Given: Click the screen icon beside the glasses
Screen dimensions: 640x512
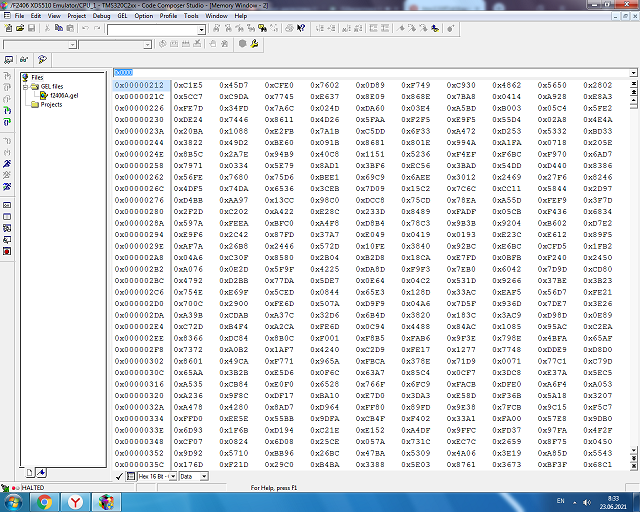Looking at the screenshot, I should [8, 60].
